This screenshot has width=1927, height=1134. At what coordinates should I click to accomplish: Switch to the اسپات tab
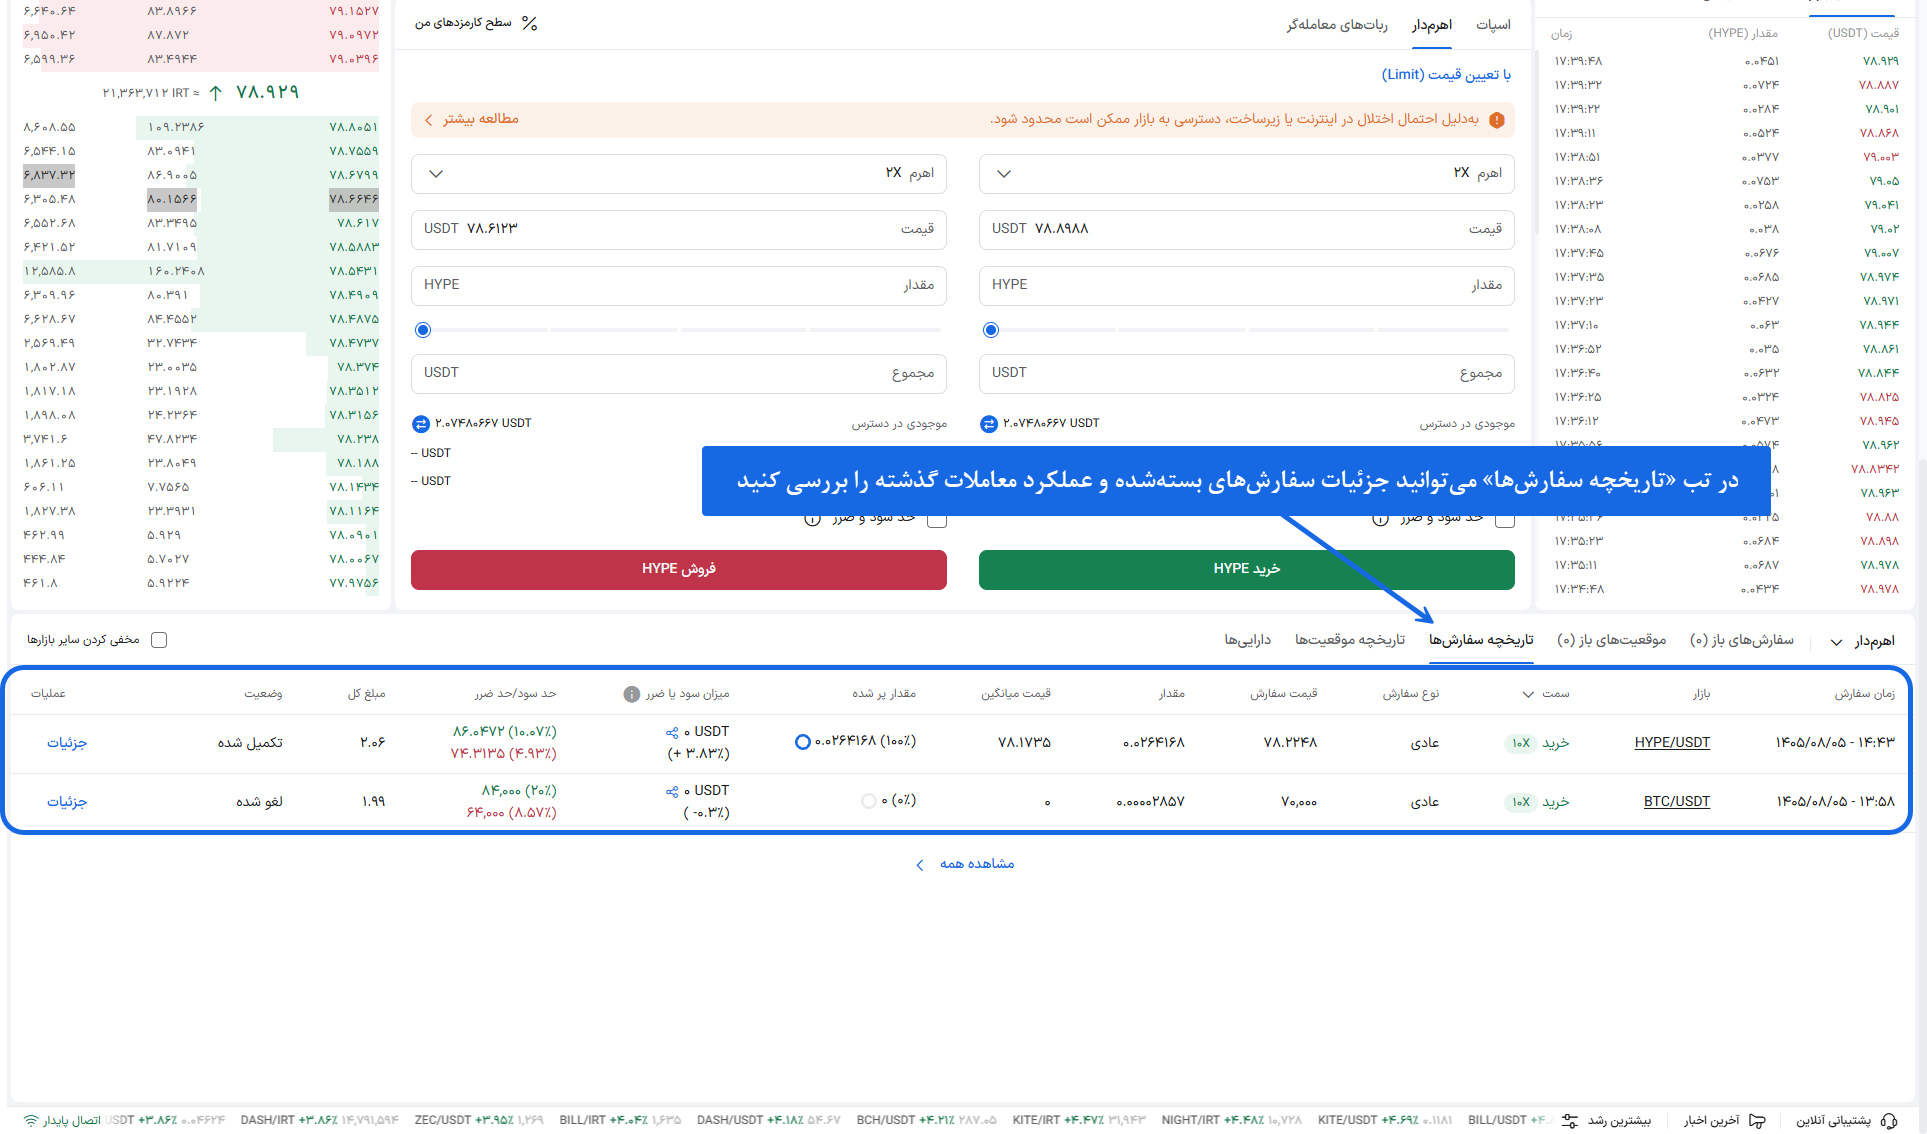click(1493, 25)
